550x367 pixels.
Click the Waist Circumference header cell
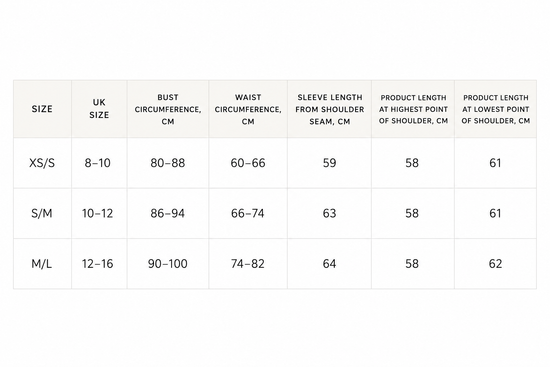[248, 109]
